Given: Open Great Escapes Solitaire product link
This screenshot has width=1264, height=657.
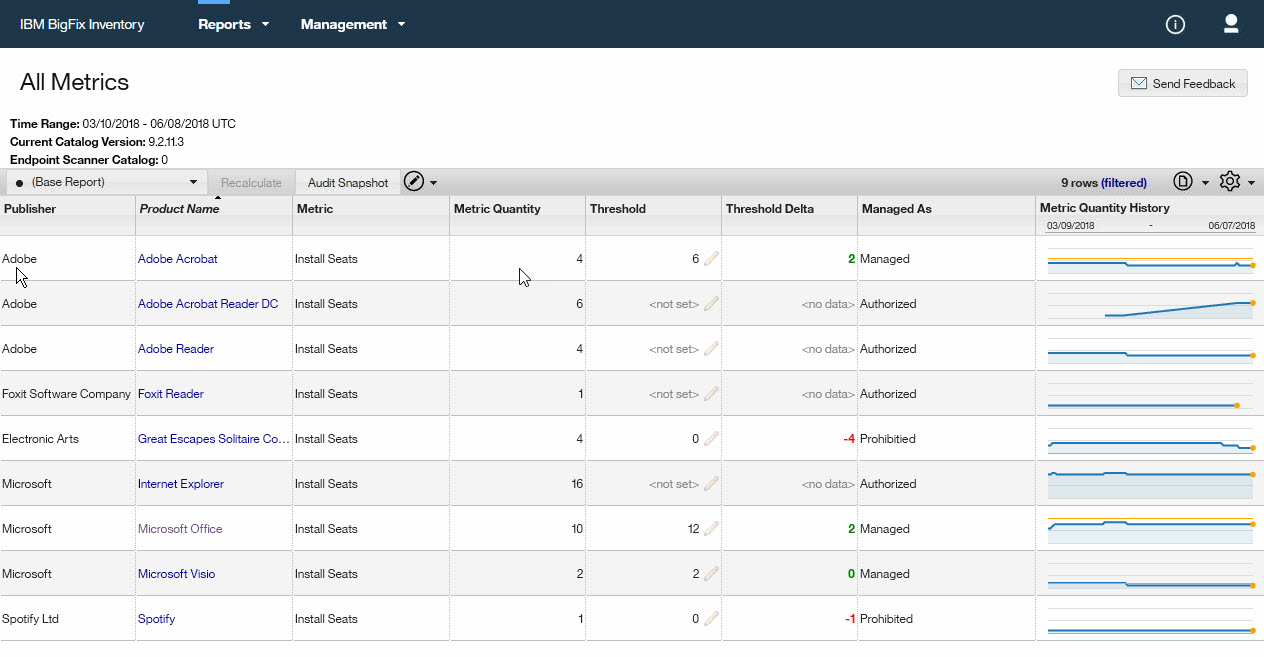Looking at the screenshot, I should tap(214, 439).
